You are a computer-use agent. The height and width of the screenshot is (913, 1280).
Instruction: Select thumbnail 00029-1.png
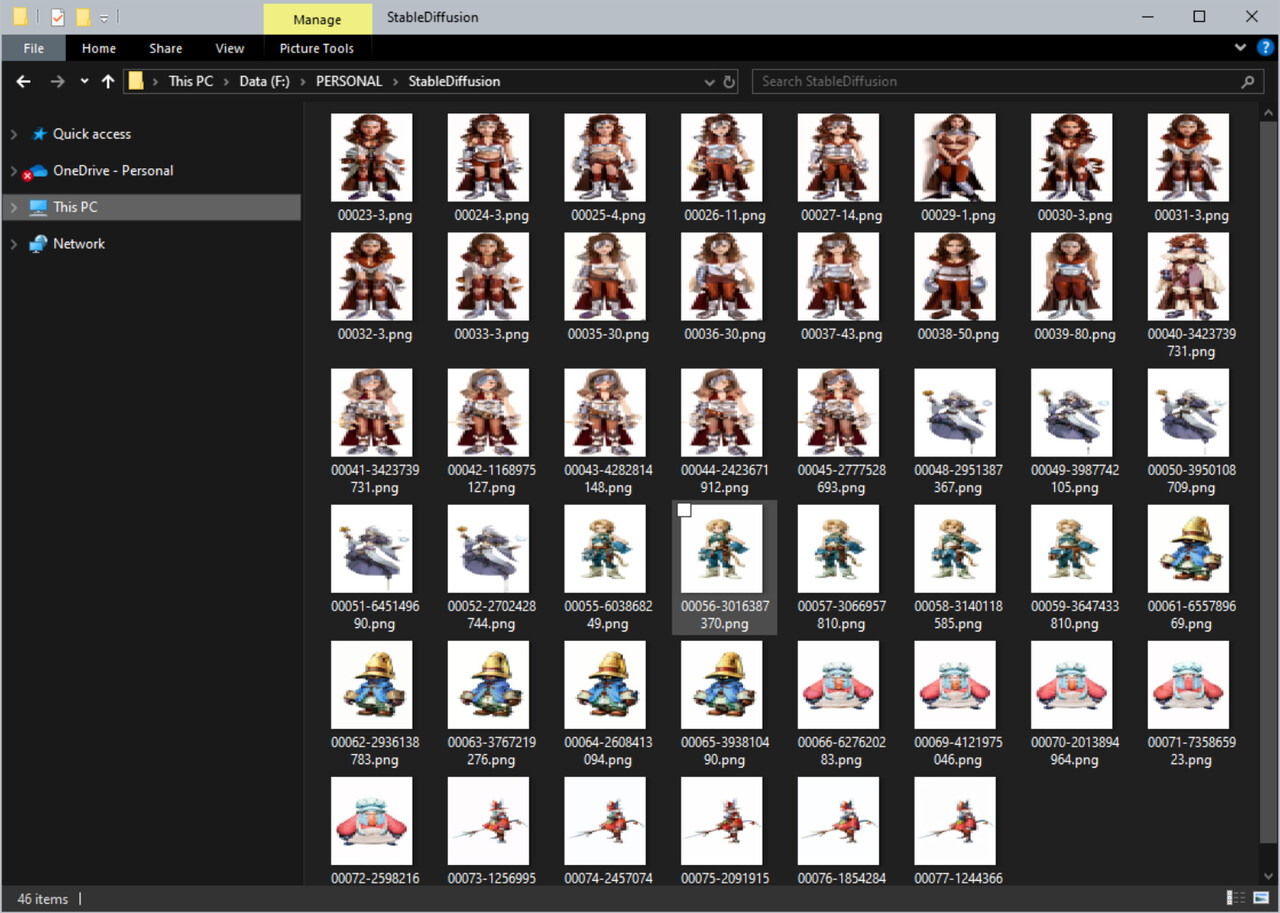955,158
